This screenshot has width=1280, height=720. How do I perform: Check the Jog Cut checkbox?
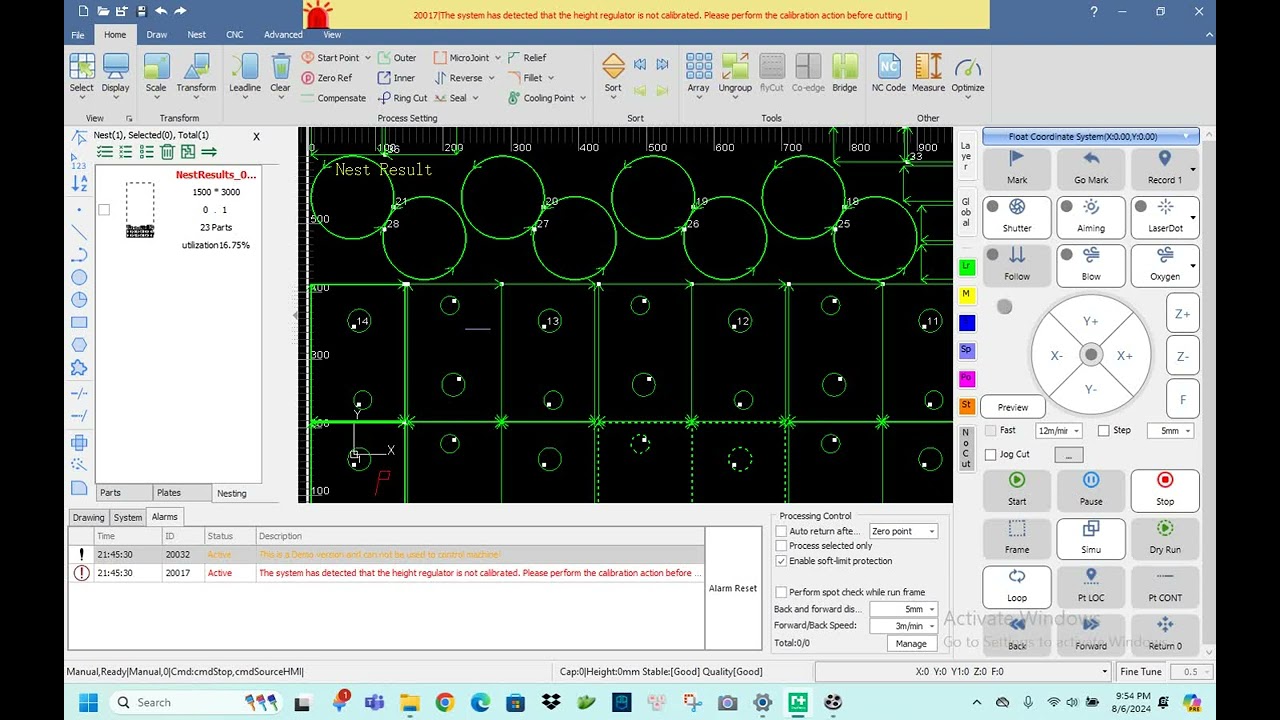[x=990, y=455]
